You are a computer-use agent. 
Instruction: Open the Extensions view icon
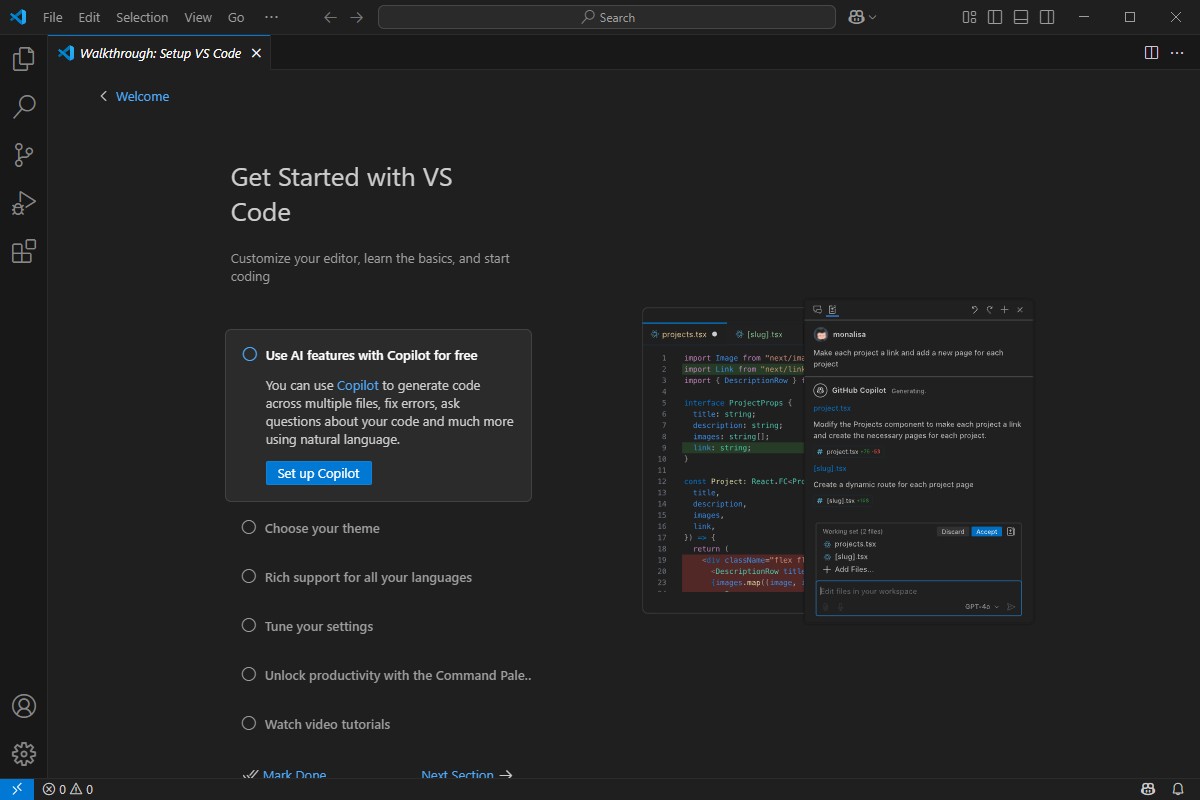tap(24, 251)
